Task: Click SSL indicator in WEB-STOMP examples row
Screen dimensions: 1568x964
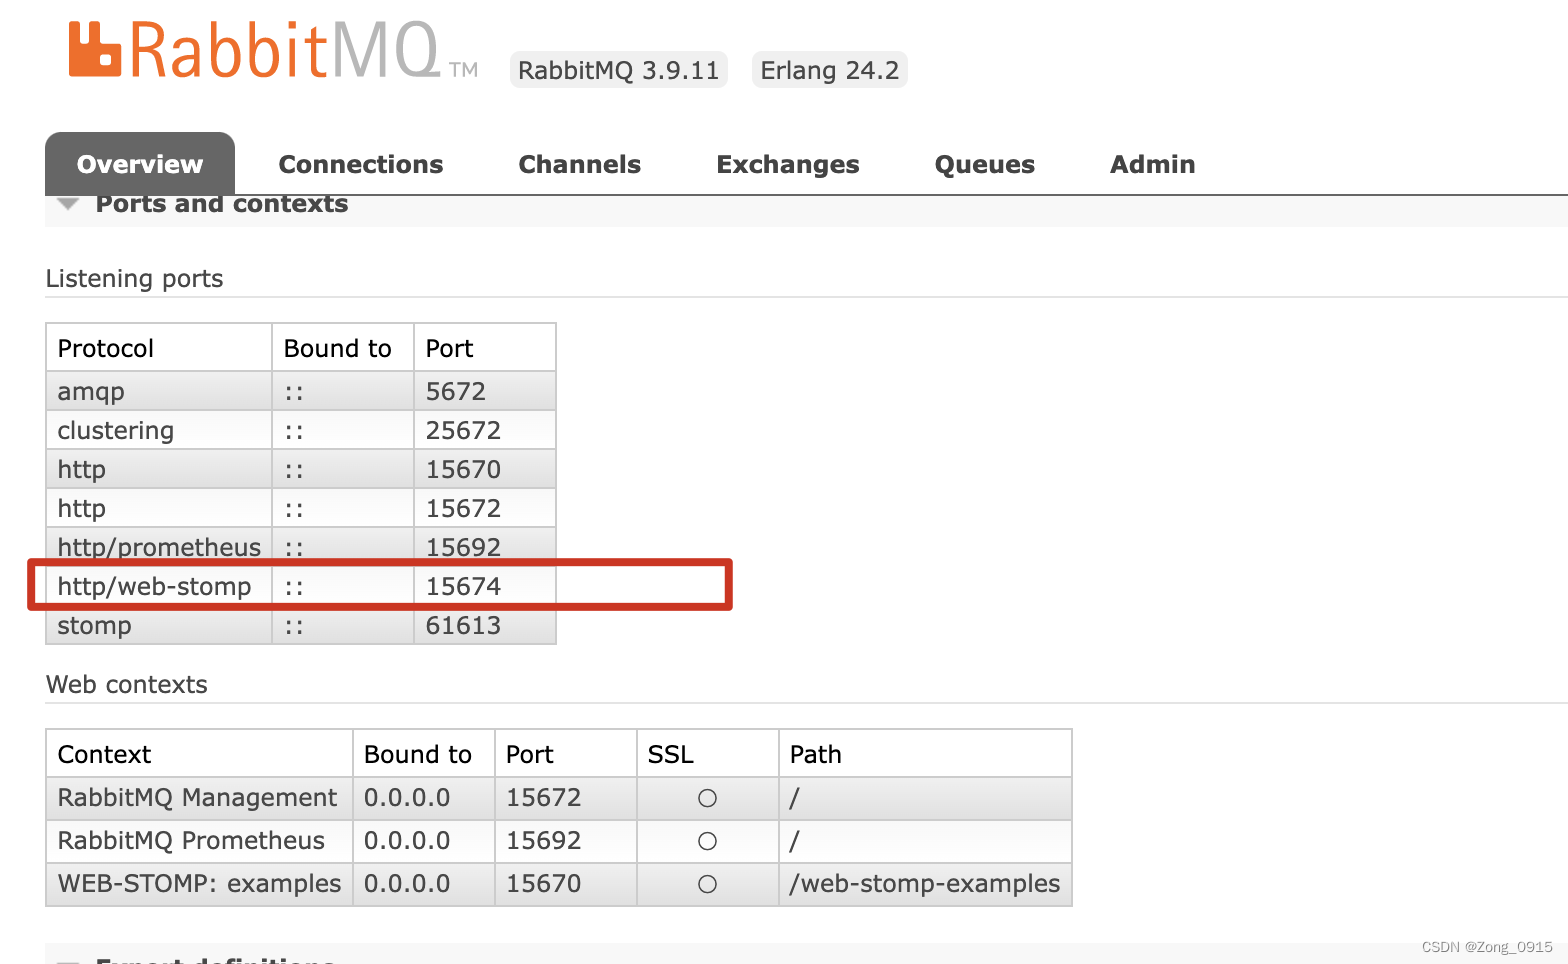Action: 707,884
